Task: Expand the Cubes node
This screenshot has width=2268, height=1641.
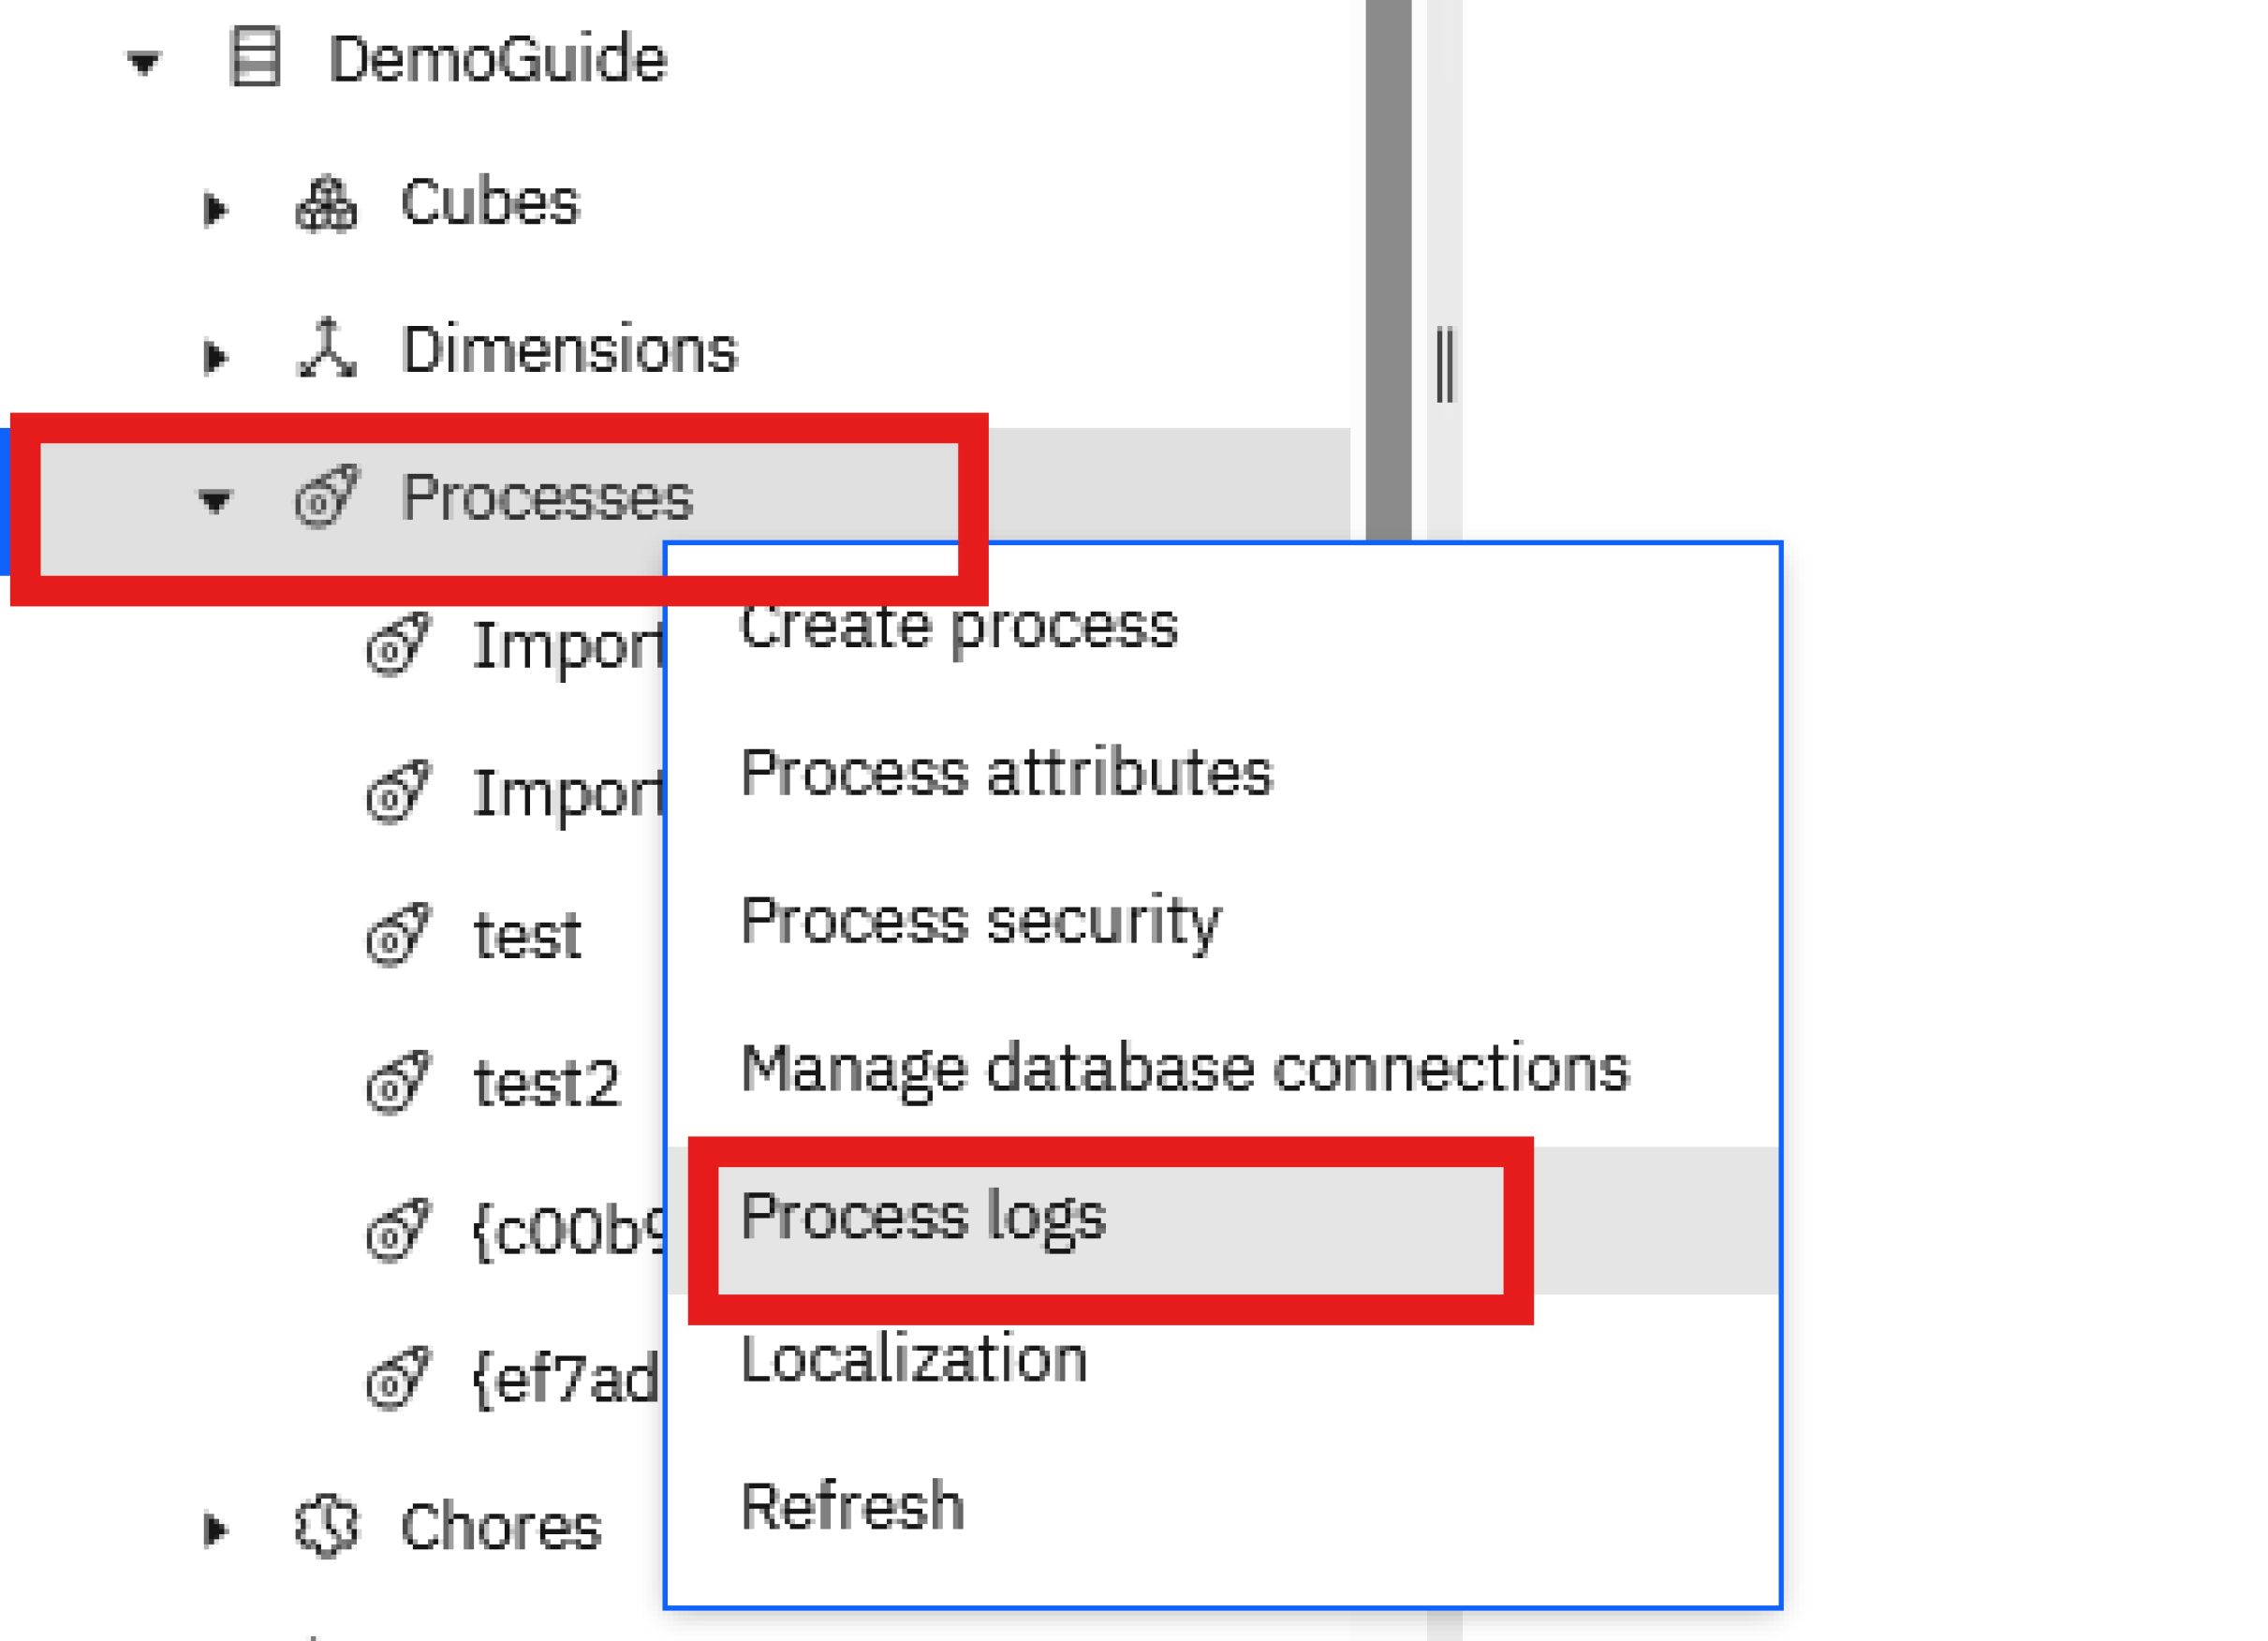Action: click(215, 209)
